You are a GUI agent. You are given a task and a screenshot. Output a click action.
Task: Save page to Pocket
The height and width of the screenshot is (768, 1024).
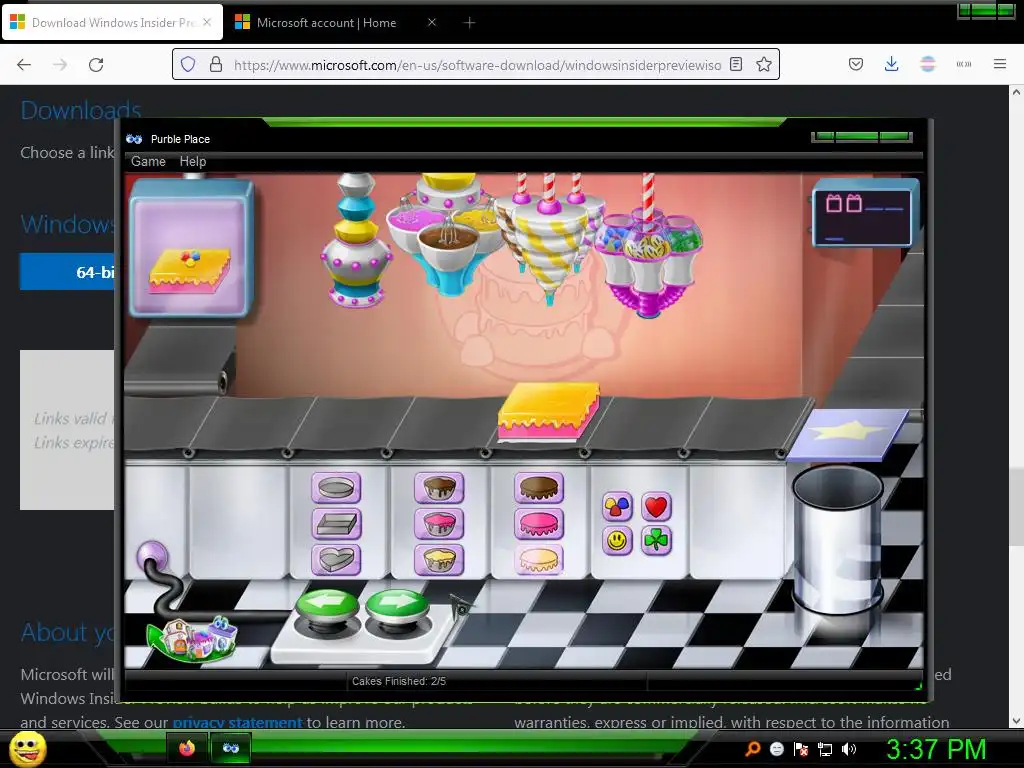click(856, 64)
